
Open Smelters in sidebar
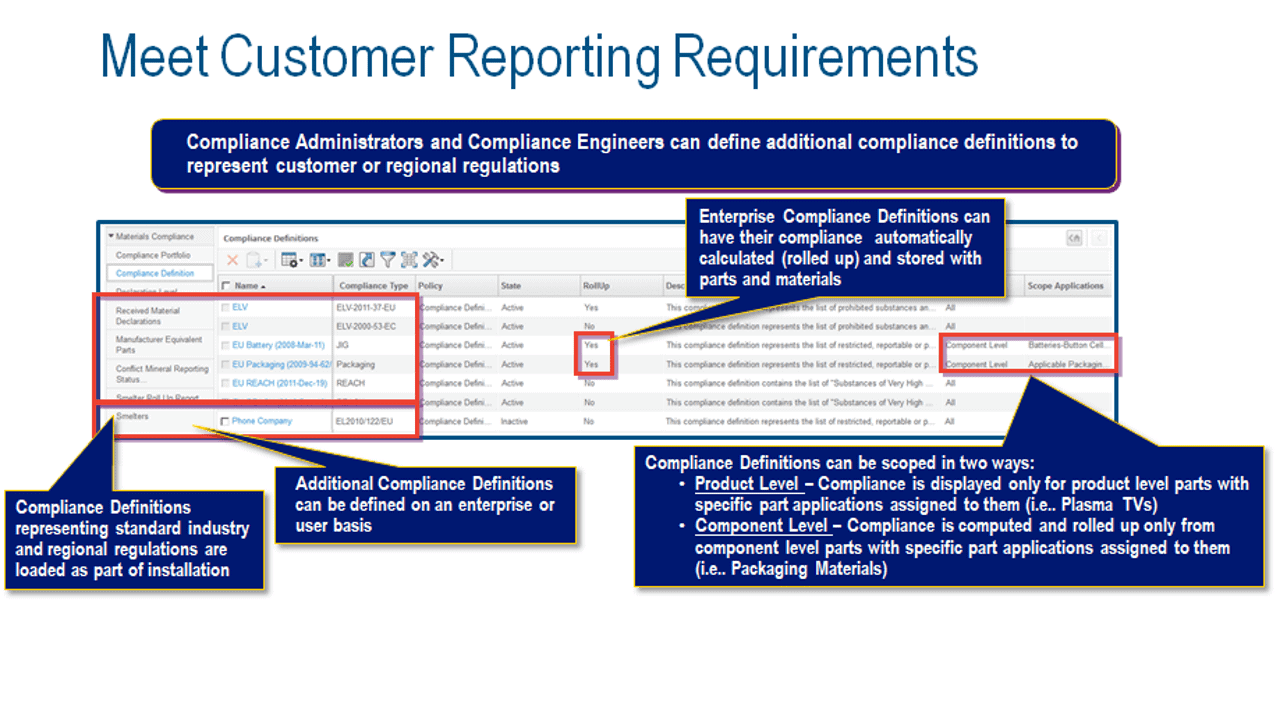[x=132, y=417]
